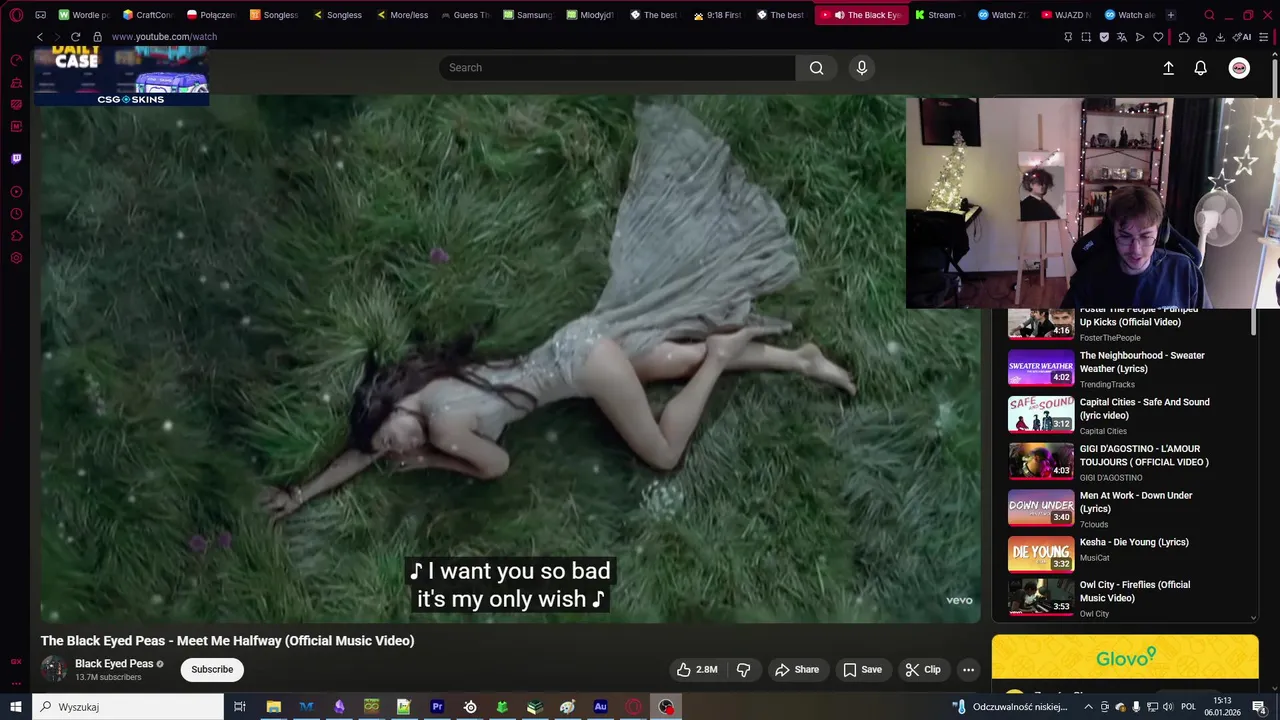Click the translate page icon
The image size is (1280, 720).
click(x=1122, y=37)
